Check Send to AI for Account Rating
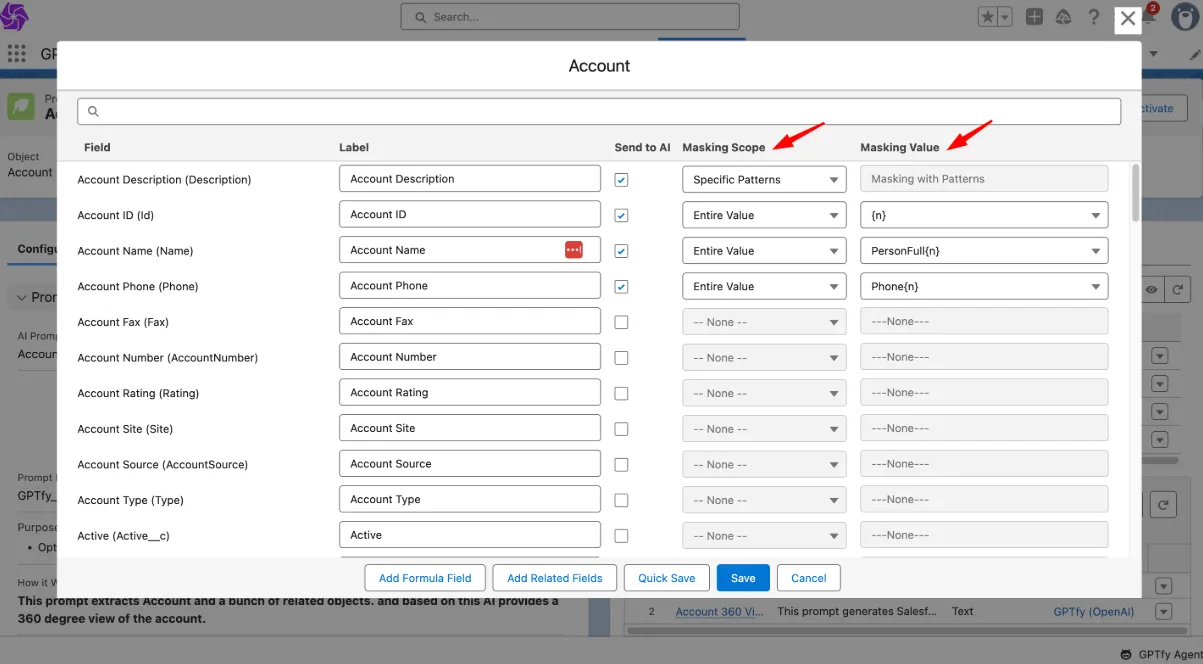The image size is (1203, 664). 621,392
